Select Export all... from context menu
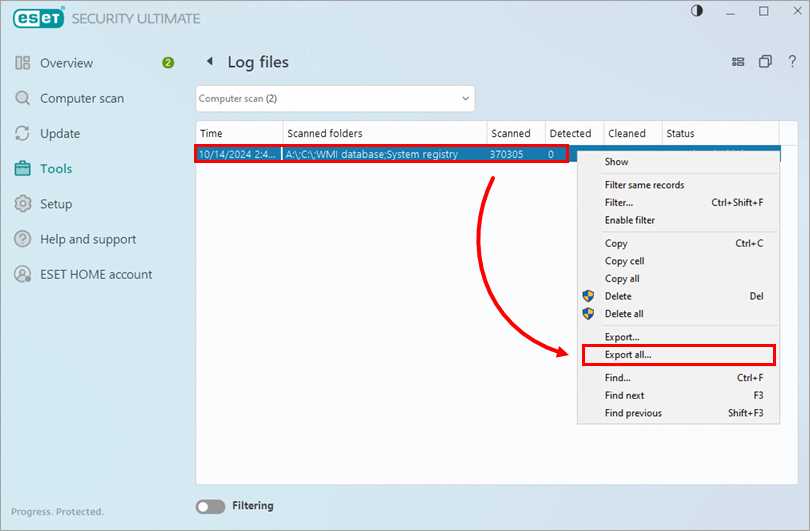 628,355
